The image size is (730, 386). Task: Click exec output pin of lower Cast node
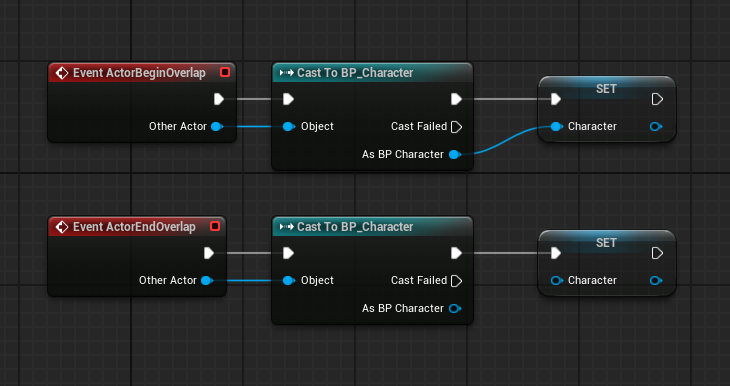[x=456, y=253]
